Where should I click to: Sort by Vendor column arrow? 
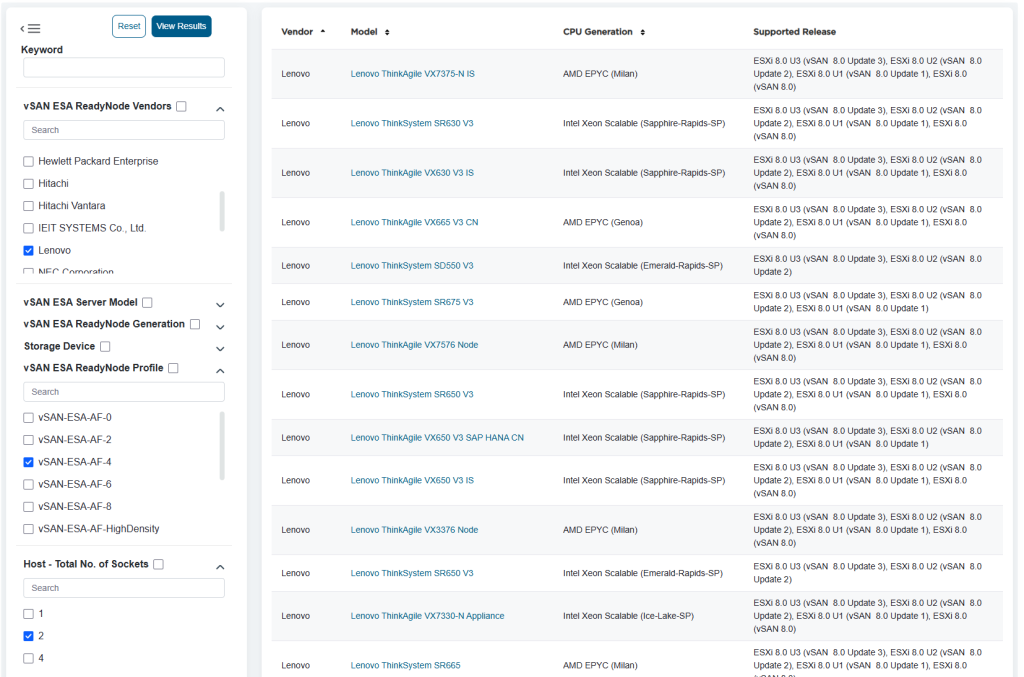coord(323,31)
